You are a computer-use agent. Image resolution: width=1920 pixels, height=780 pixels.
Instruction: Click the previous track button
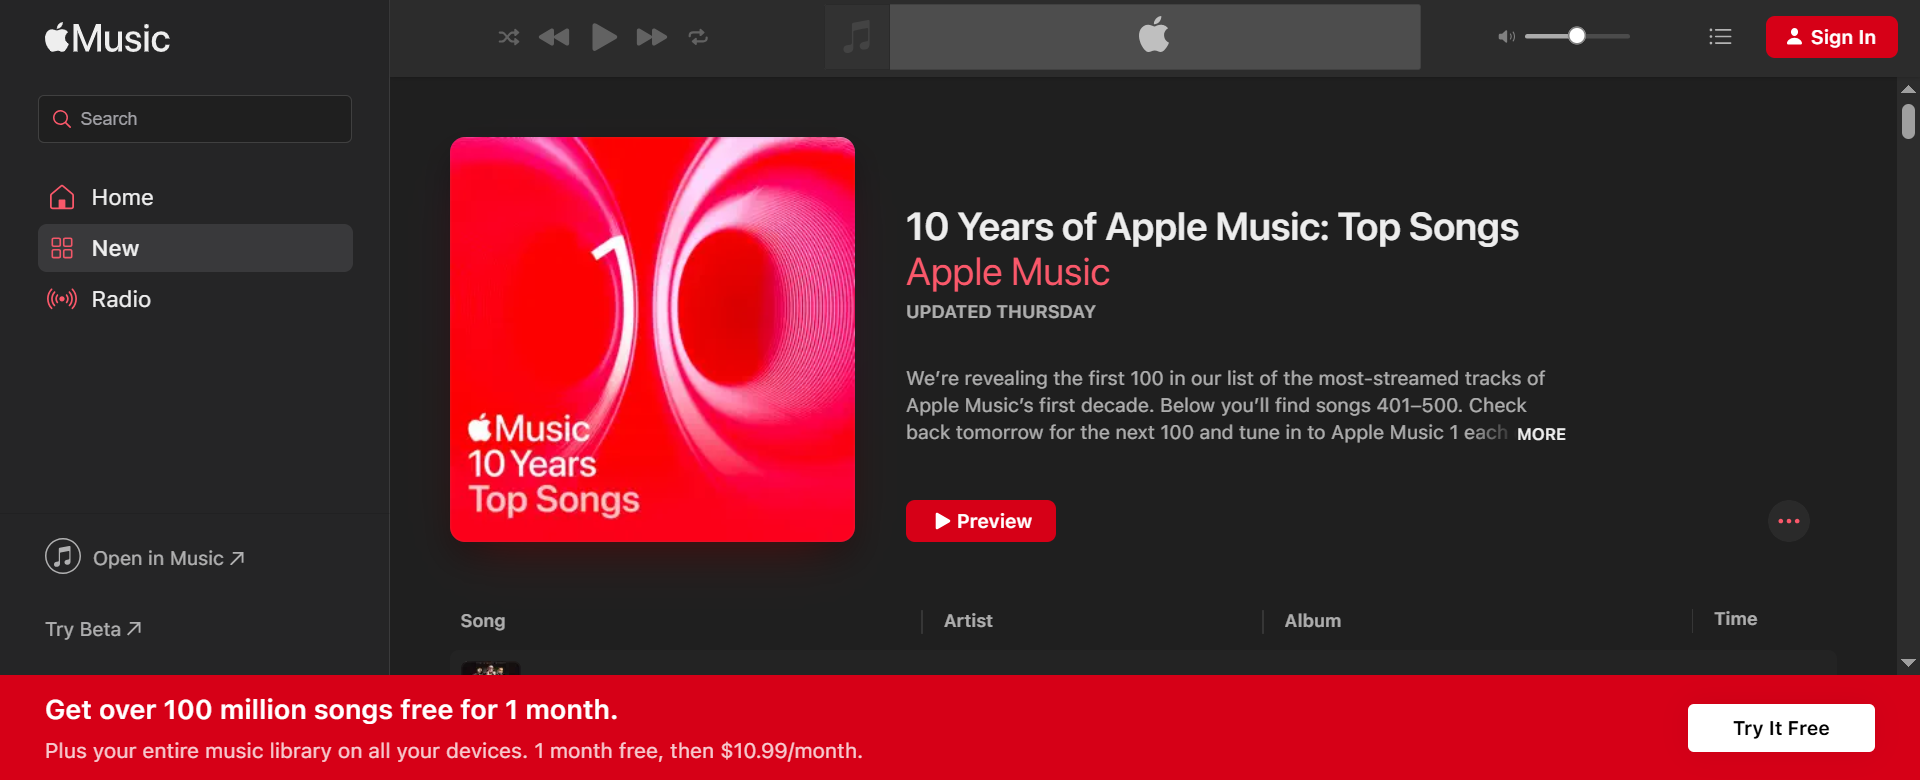point(554,37)
